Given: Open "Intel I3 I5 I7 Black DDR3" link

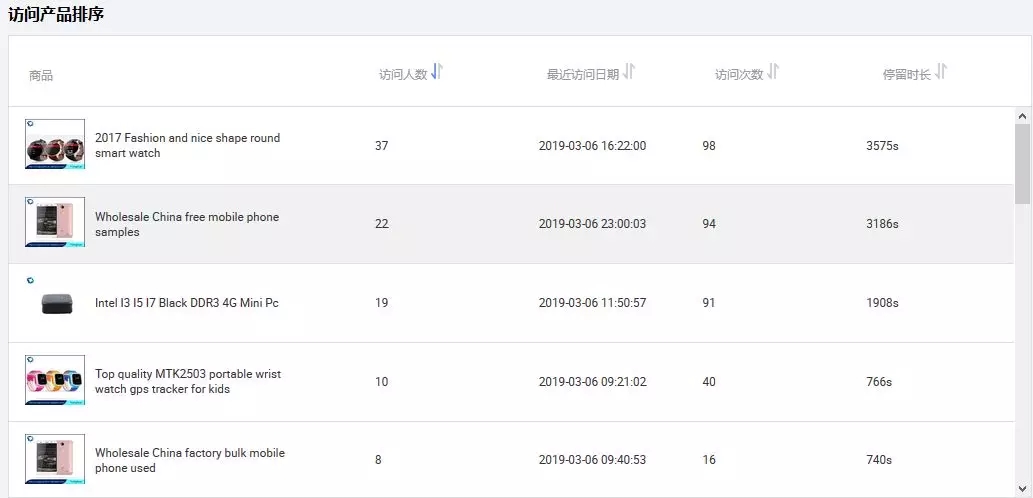Looking at the screenshot, I should [186, 303].
